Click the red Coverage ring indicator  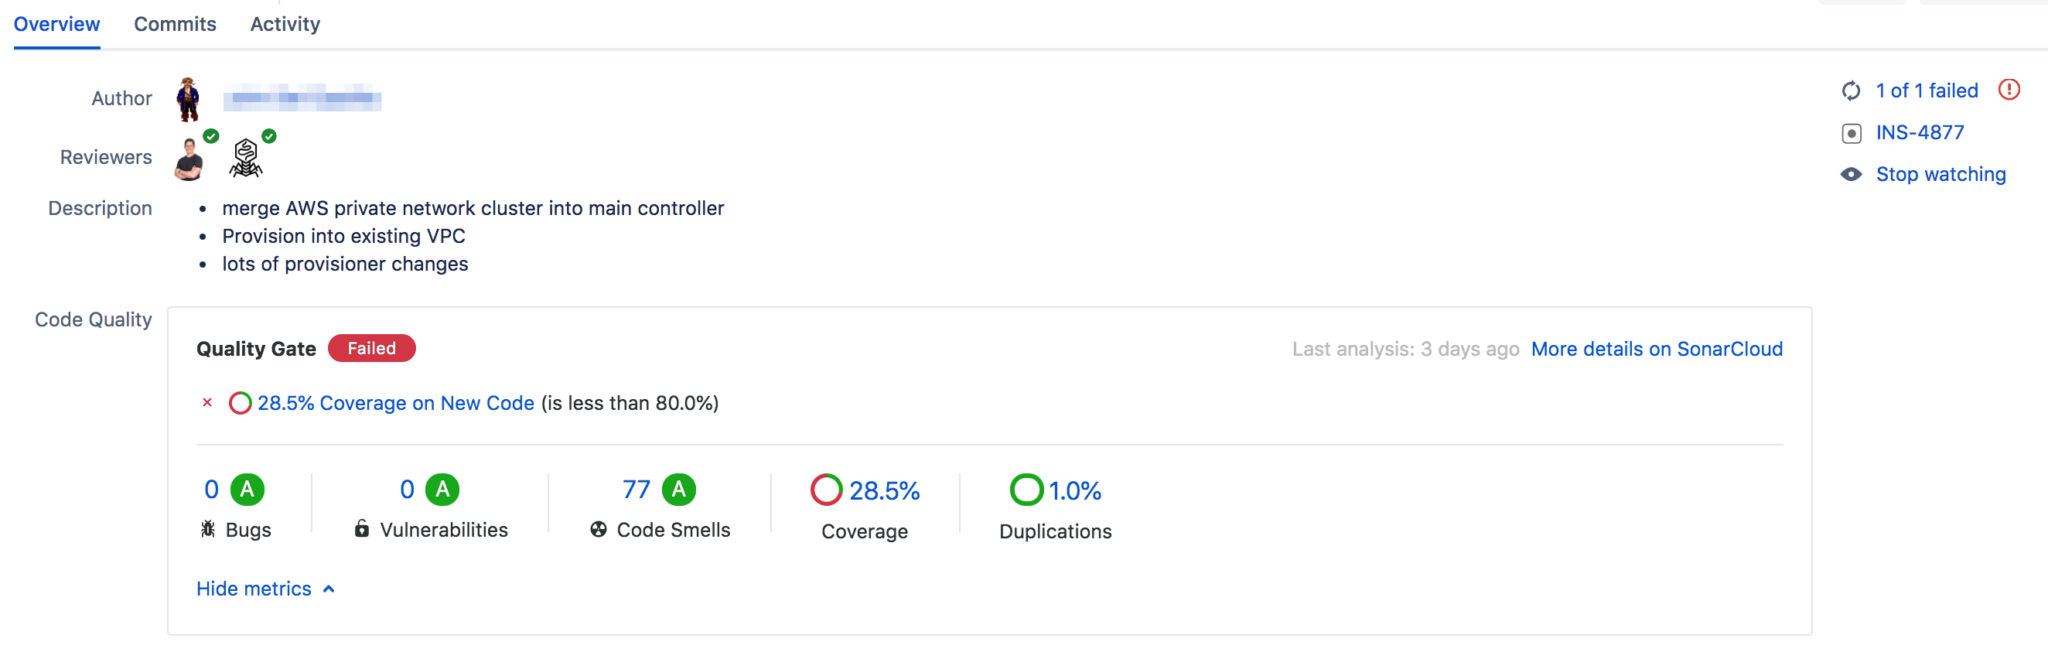click(825, 490)
